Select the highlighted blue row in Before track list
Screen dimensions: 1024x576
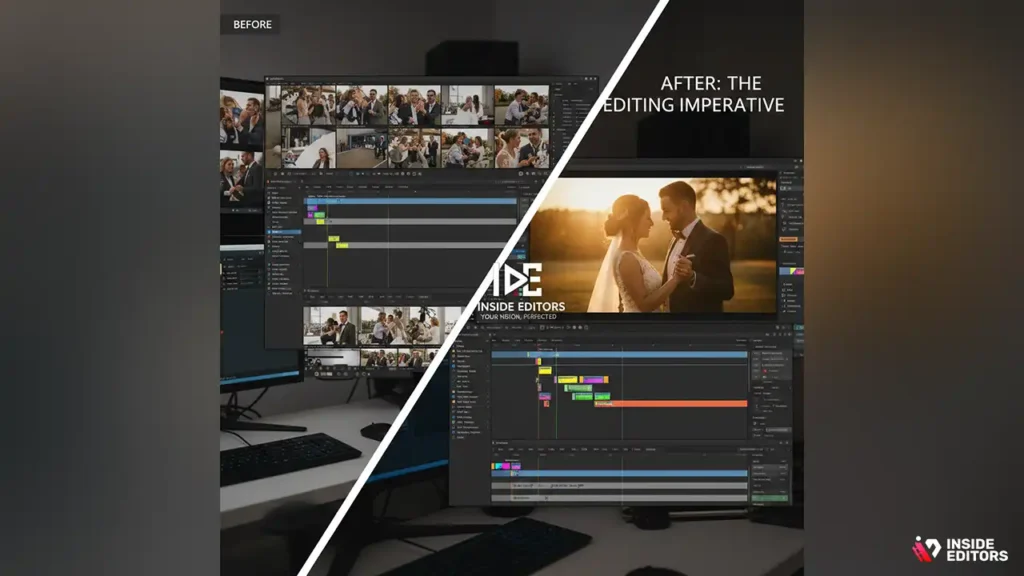point(284,232)
